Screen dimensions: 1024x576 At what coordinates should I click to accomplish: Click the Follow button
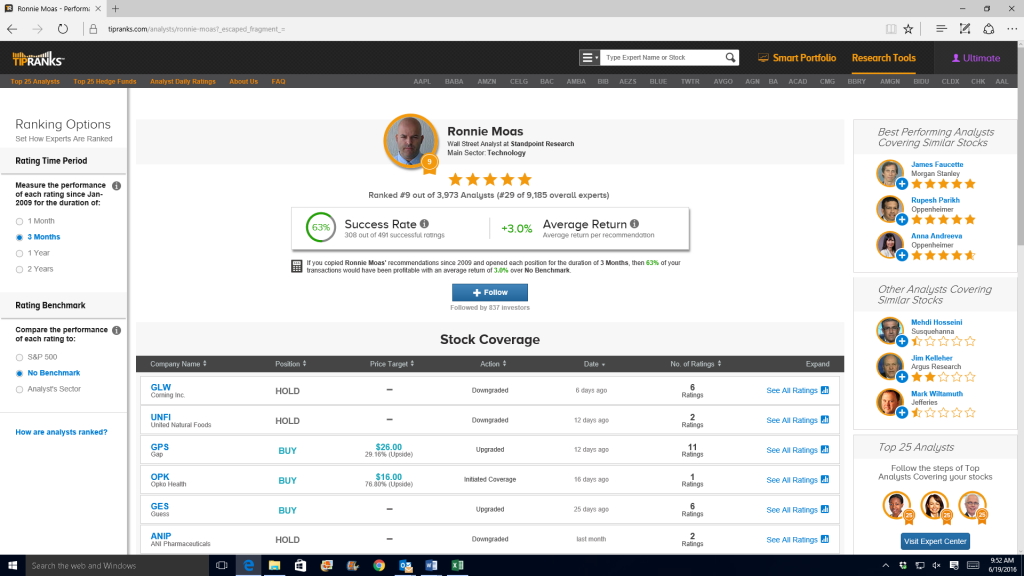click(x=490, y=293)
